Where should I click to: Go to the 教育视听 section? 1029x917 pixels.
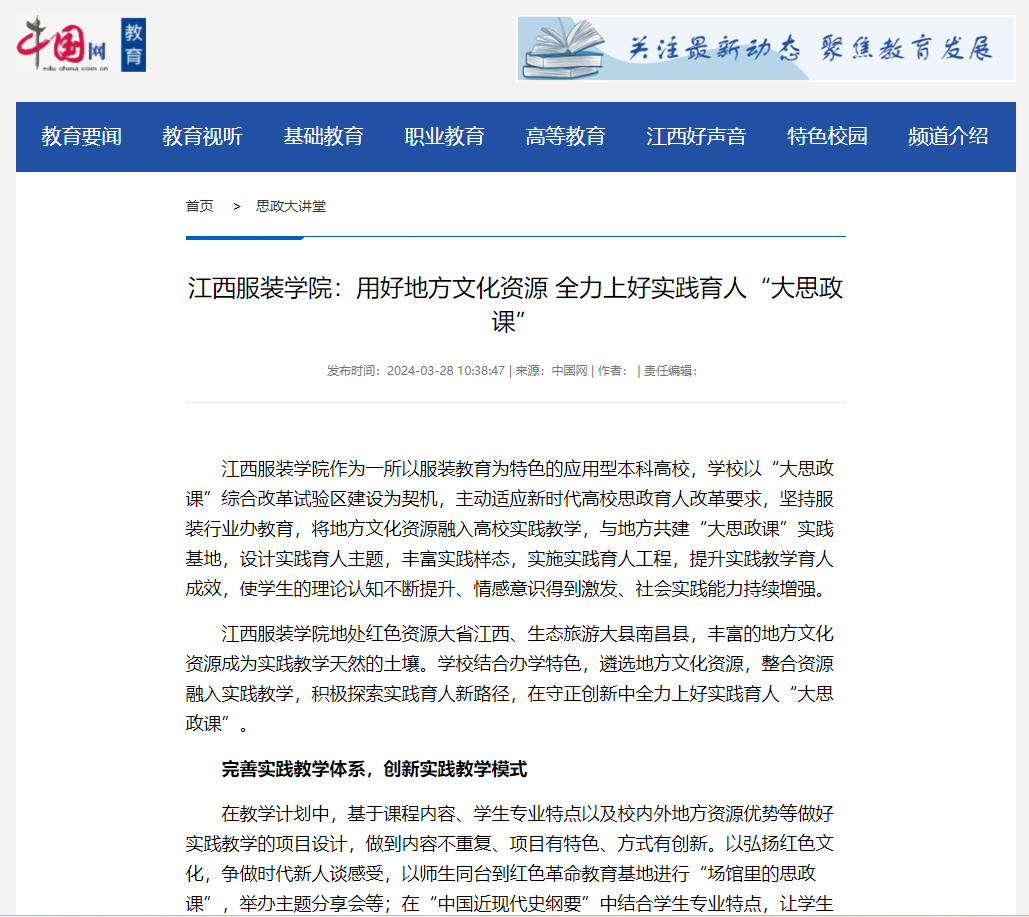[x=202, y=137]
